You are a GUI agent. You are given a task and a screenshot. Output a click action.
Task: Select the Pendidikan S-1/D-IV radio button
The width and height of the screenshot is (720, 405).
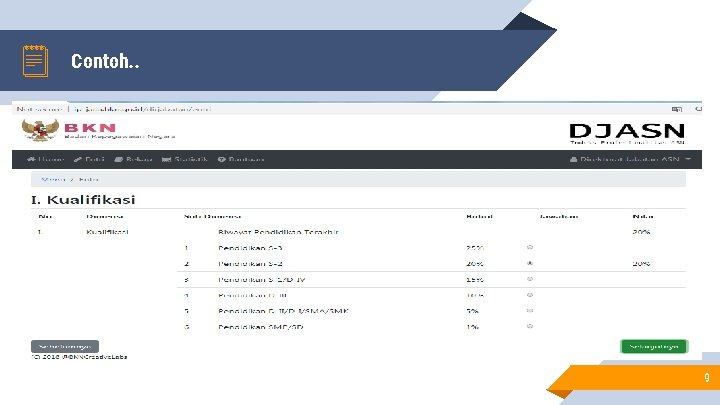(x=529, y=279)
